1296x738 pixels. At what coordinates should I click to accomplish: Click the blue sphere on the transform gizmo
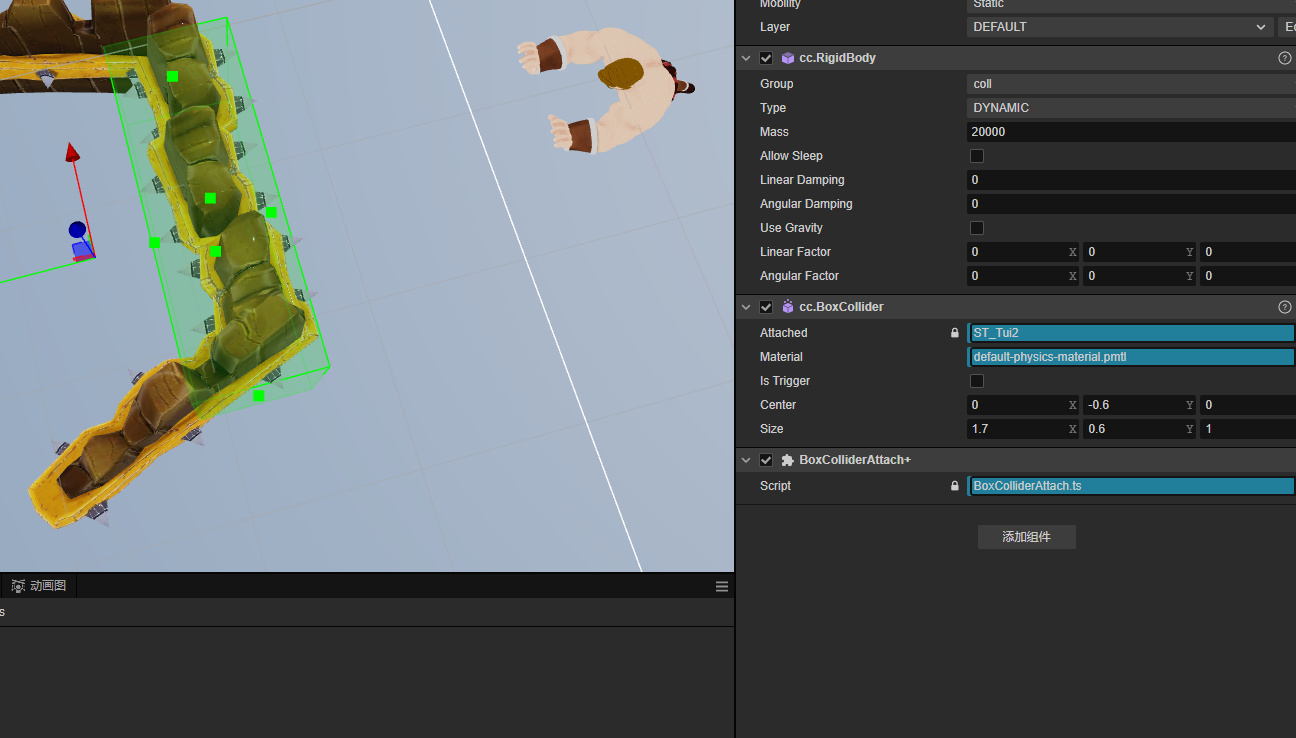tap(77, 230)
